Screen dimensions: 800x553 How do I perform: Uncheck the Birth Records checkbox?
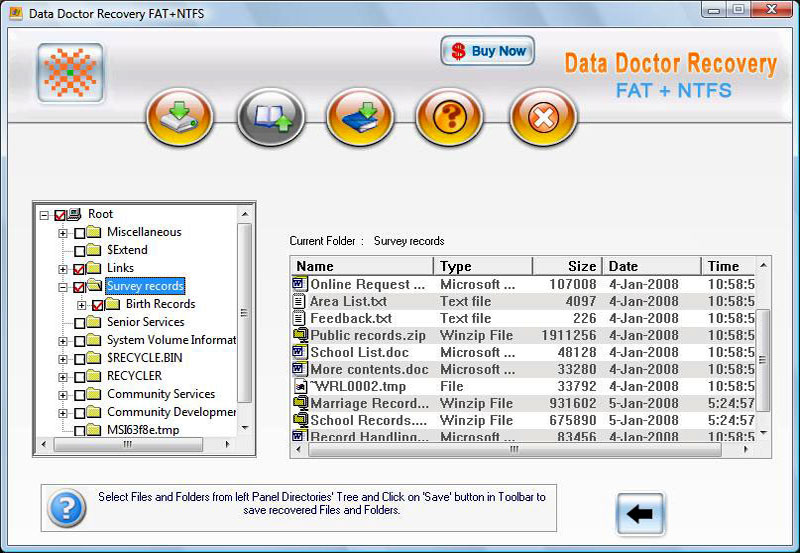(98, 305)
